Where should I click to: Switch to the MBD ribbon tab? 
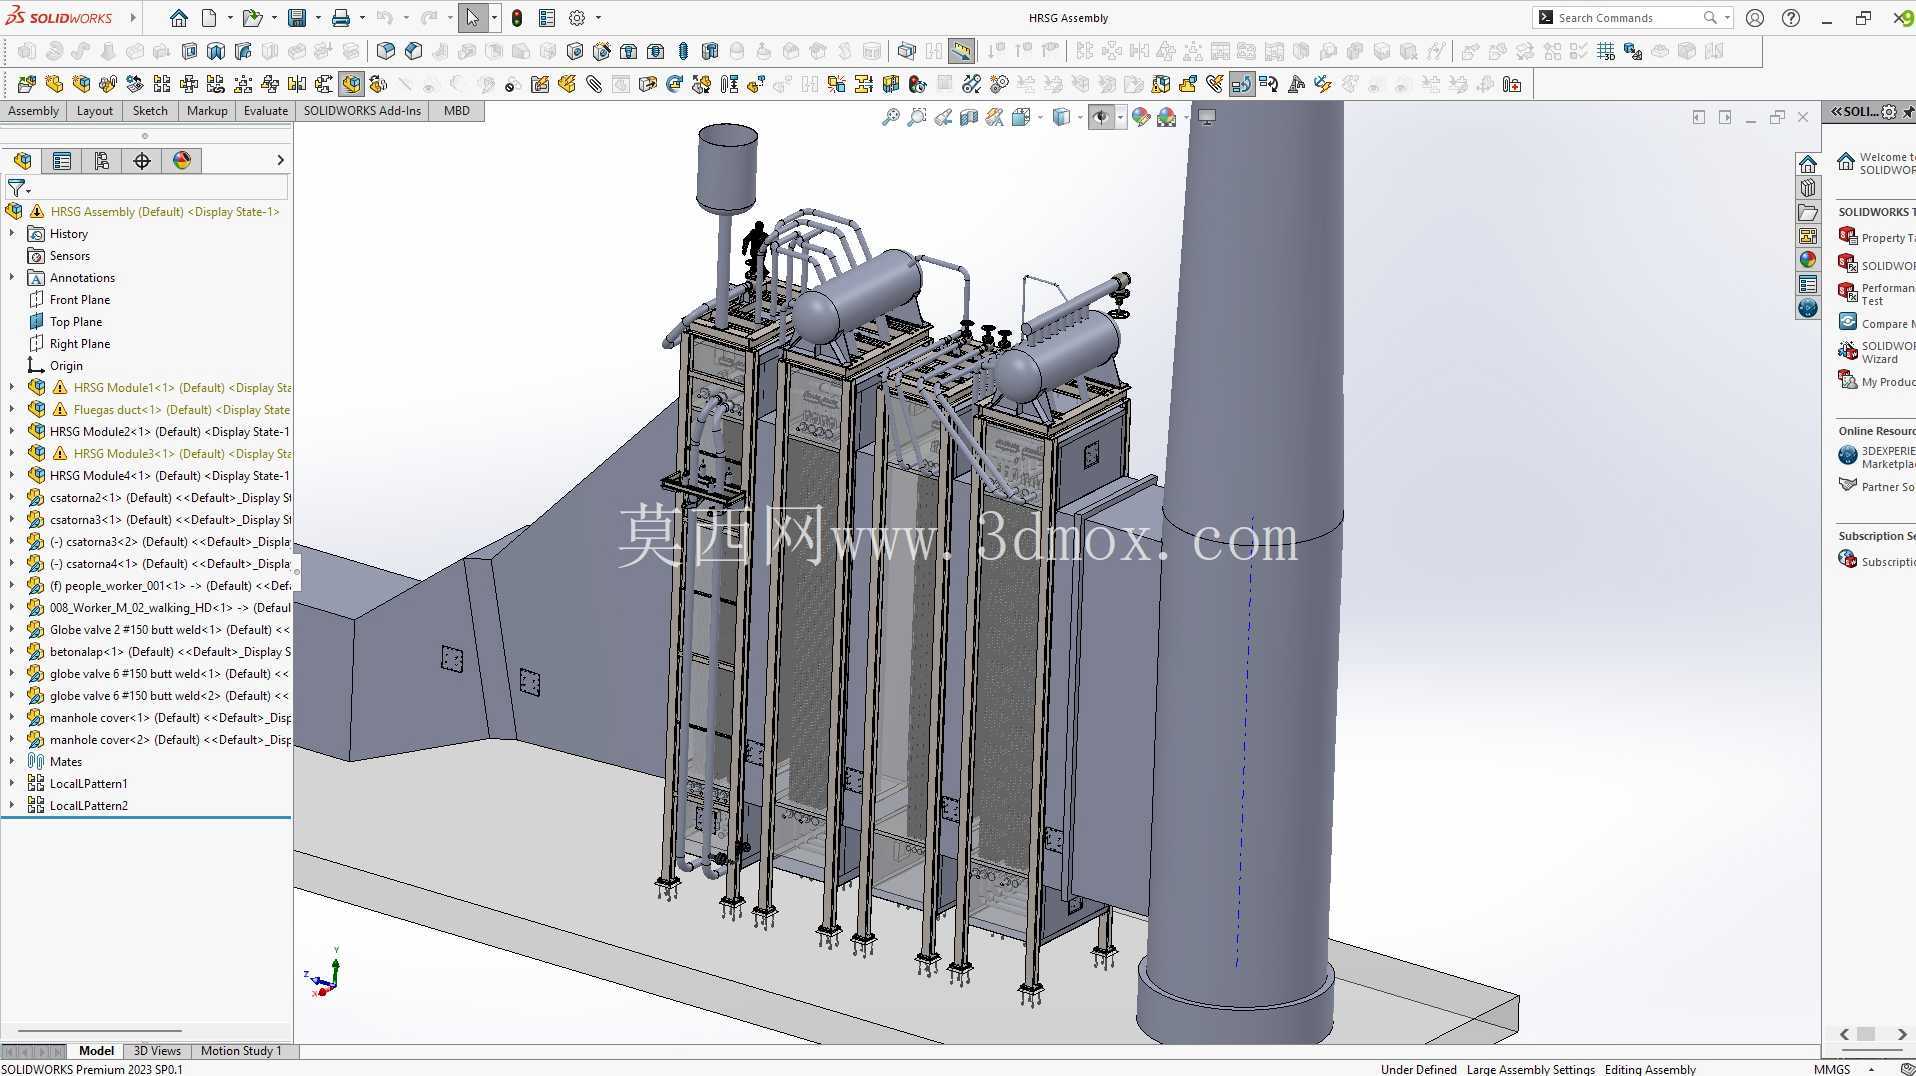tap(457, 111)
